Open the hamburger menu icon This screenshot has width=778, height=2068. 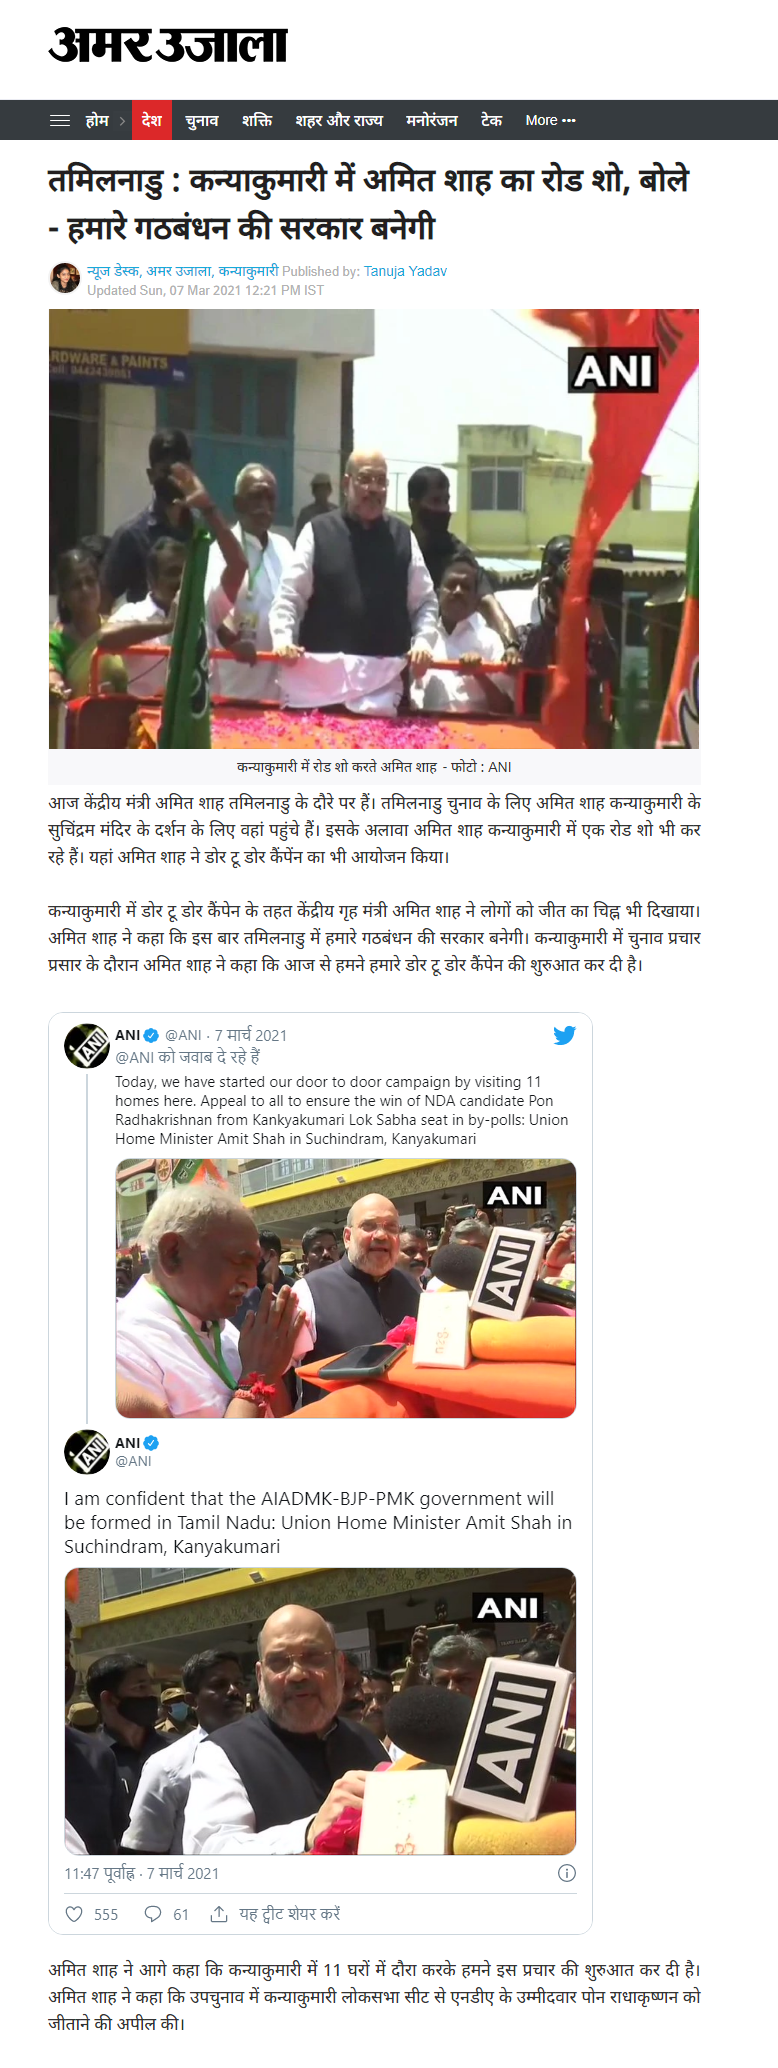(x=60, y=120)
